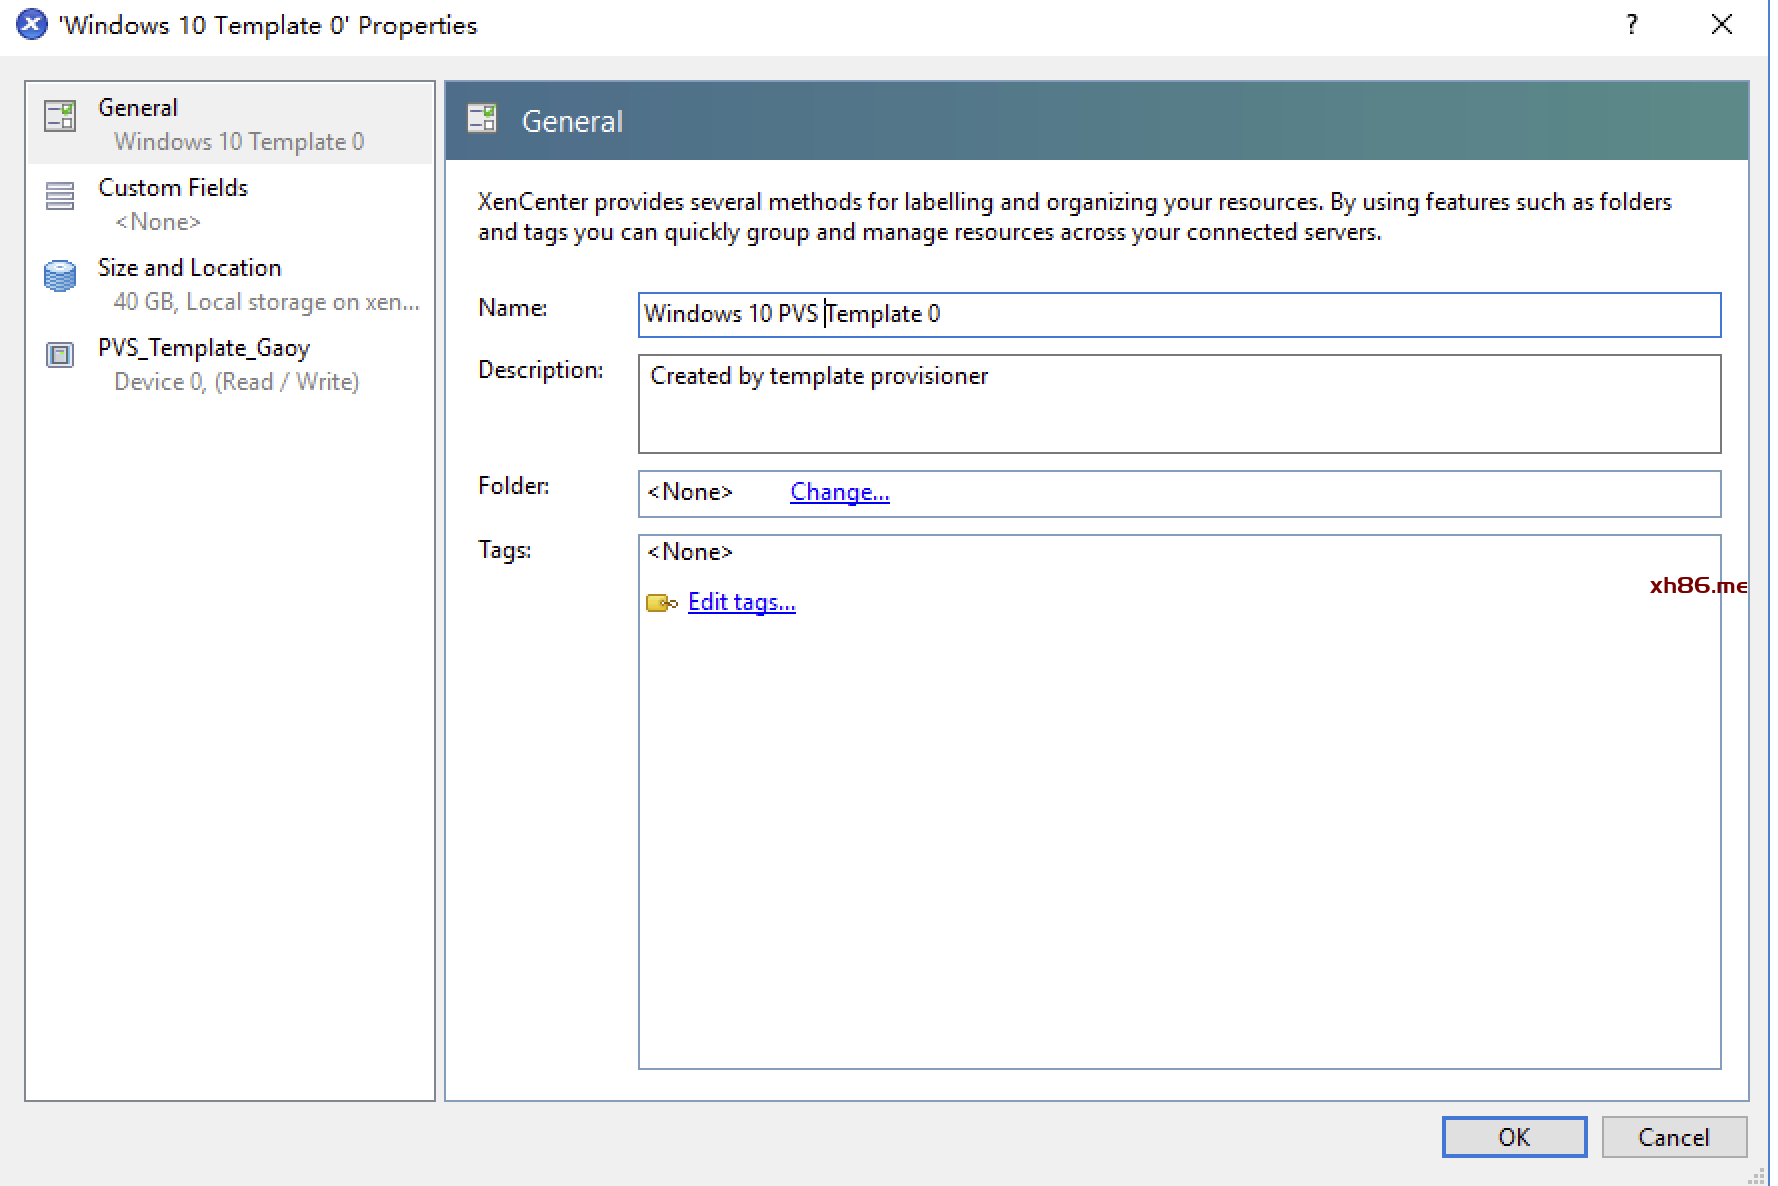This screenshot has height=1186, width=1778.
Task: Click the Custom Fields <None> subtitle
Action: (157, 222)
